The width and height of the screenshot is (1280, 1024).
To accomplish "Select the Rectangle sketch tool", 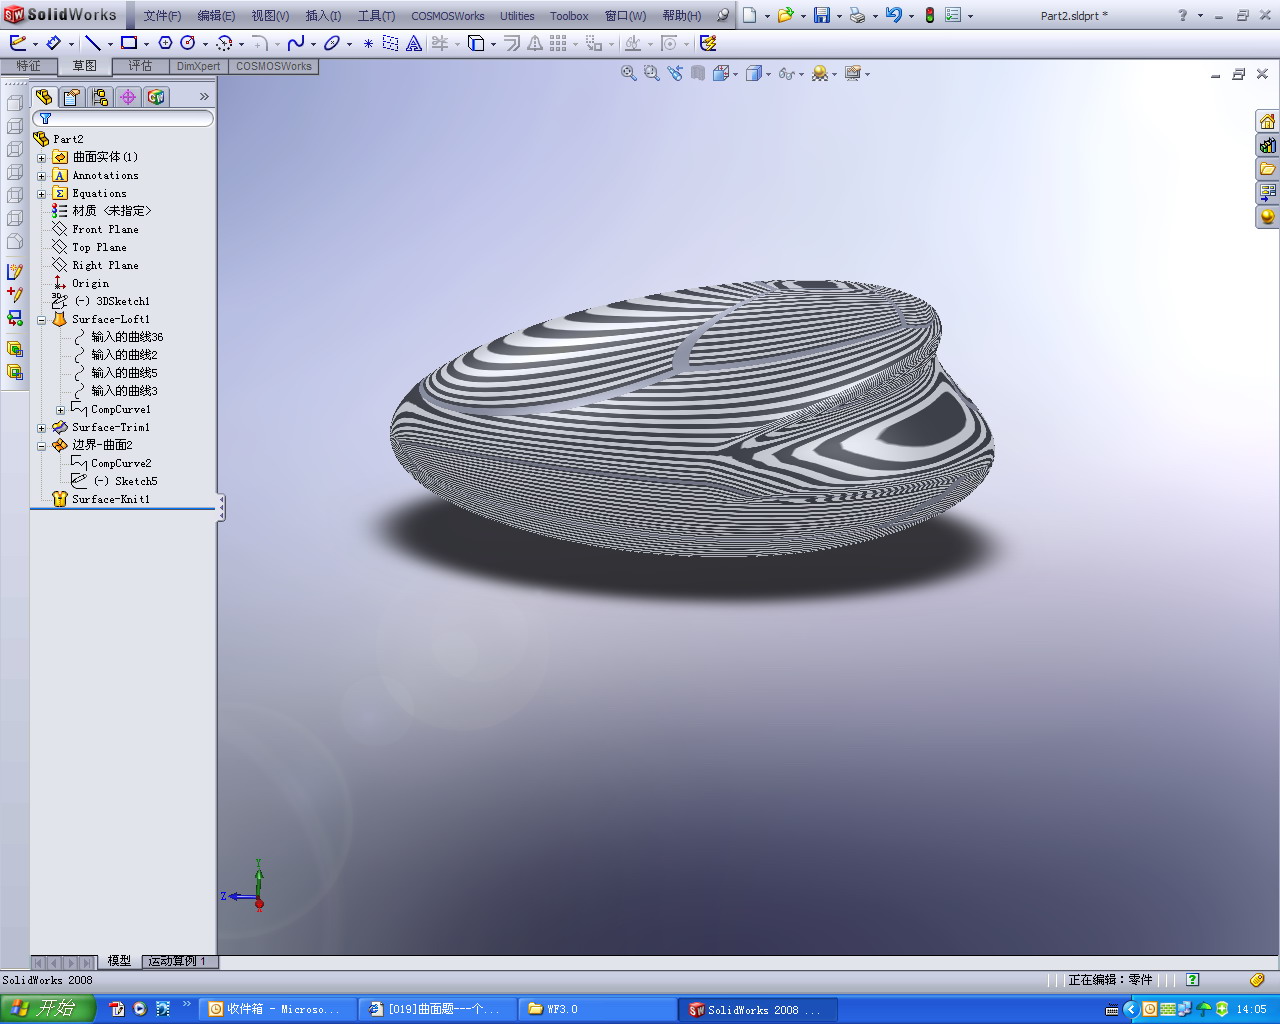I will [129, 43].
